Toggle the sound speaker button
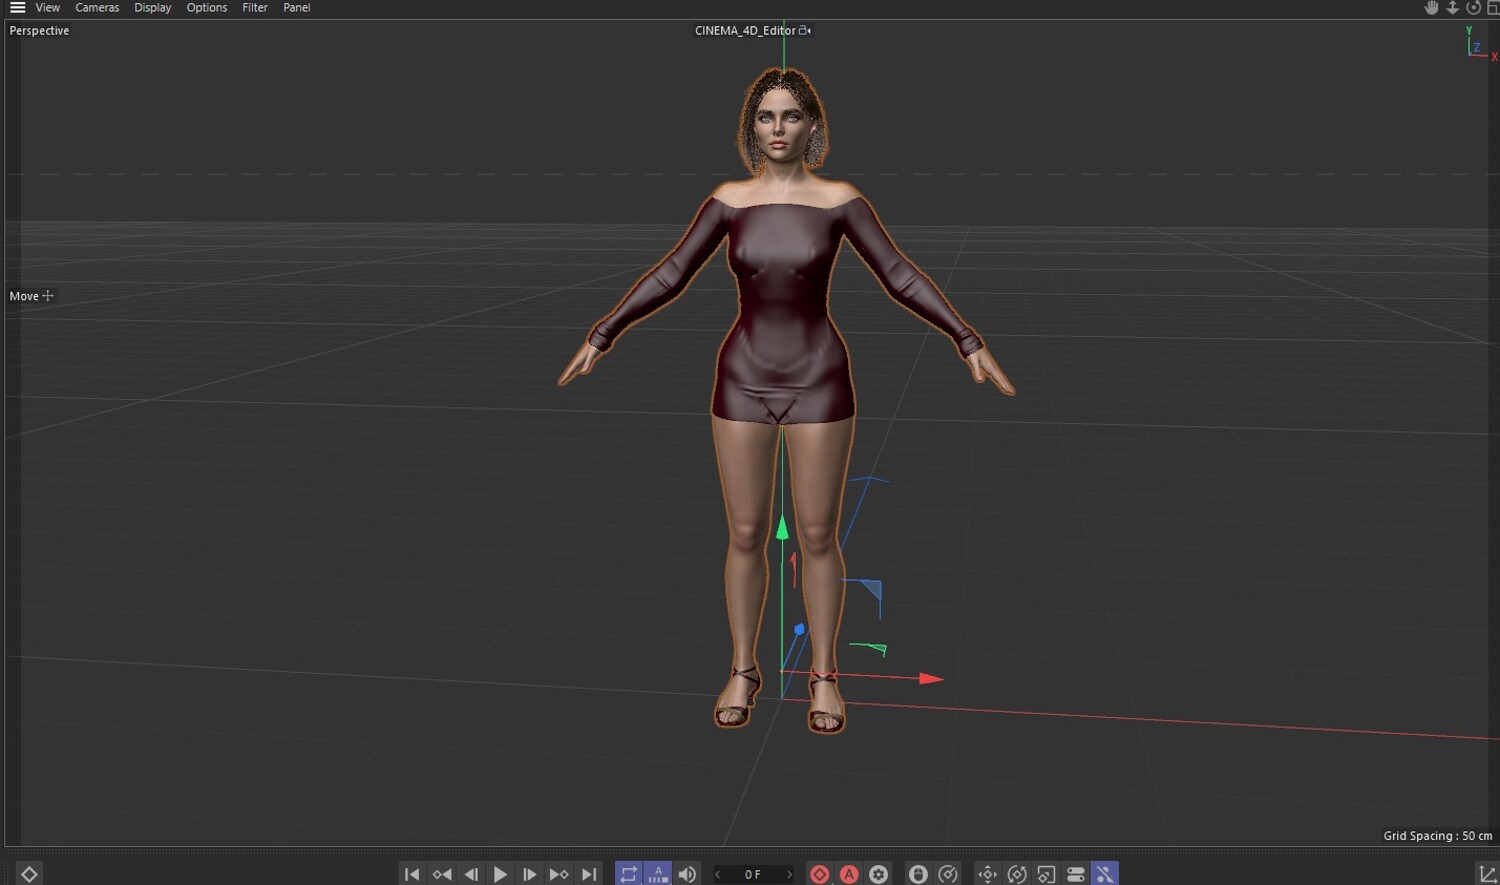 tap(687, 874)
